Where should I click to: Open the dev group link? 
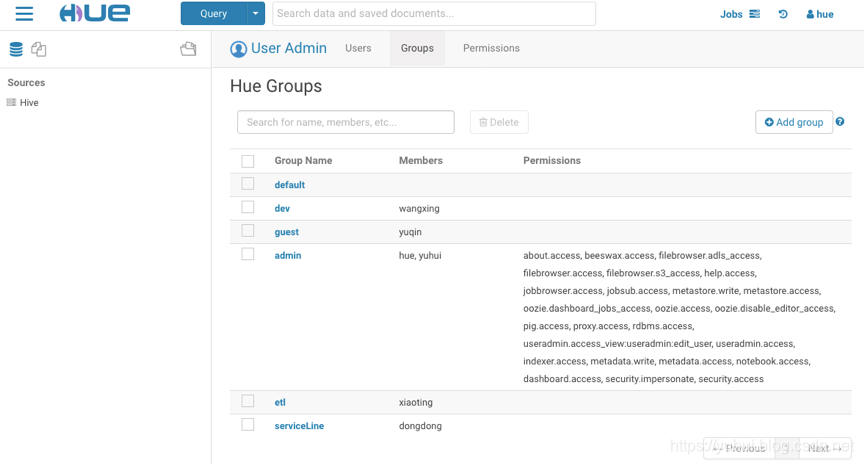pos(282,208)
